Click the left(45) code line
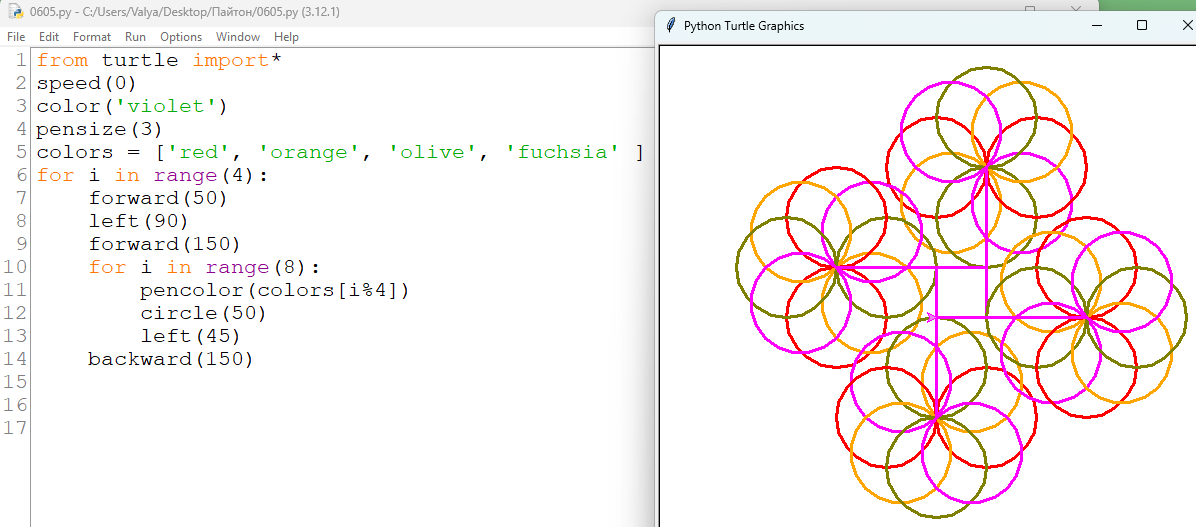This screenshot has width=1196, height=527. pos(190,336)
